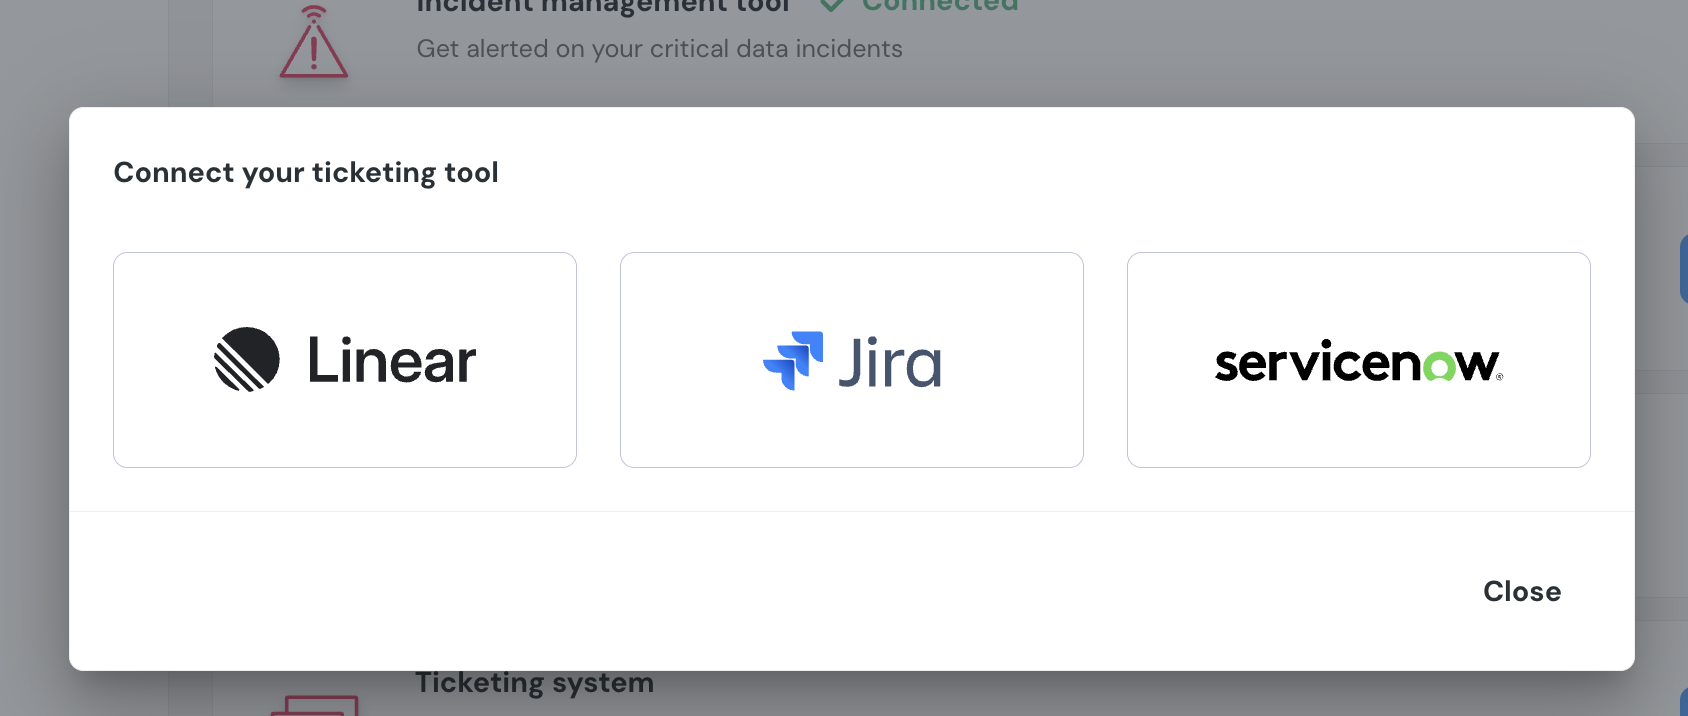Close the ticketing tool dialog
This screenshot has width=1688, height=716.
pyautogui.click(x=1522, y=591)
